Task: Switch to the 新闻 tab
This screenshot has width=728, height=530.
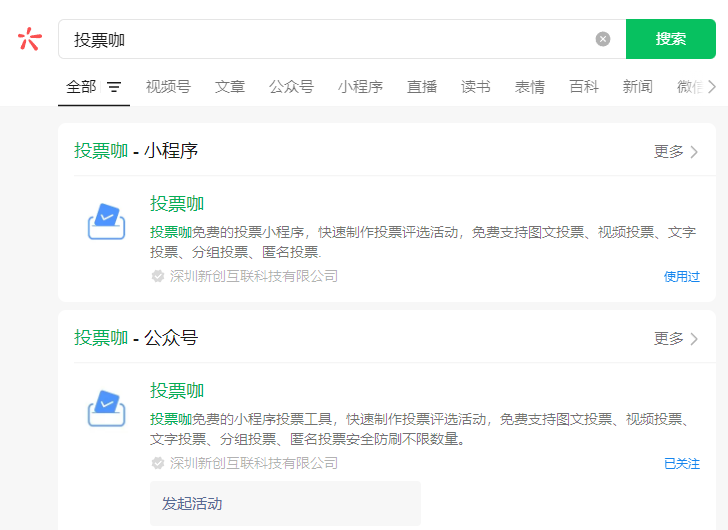Action: (x=637, y=87)
